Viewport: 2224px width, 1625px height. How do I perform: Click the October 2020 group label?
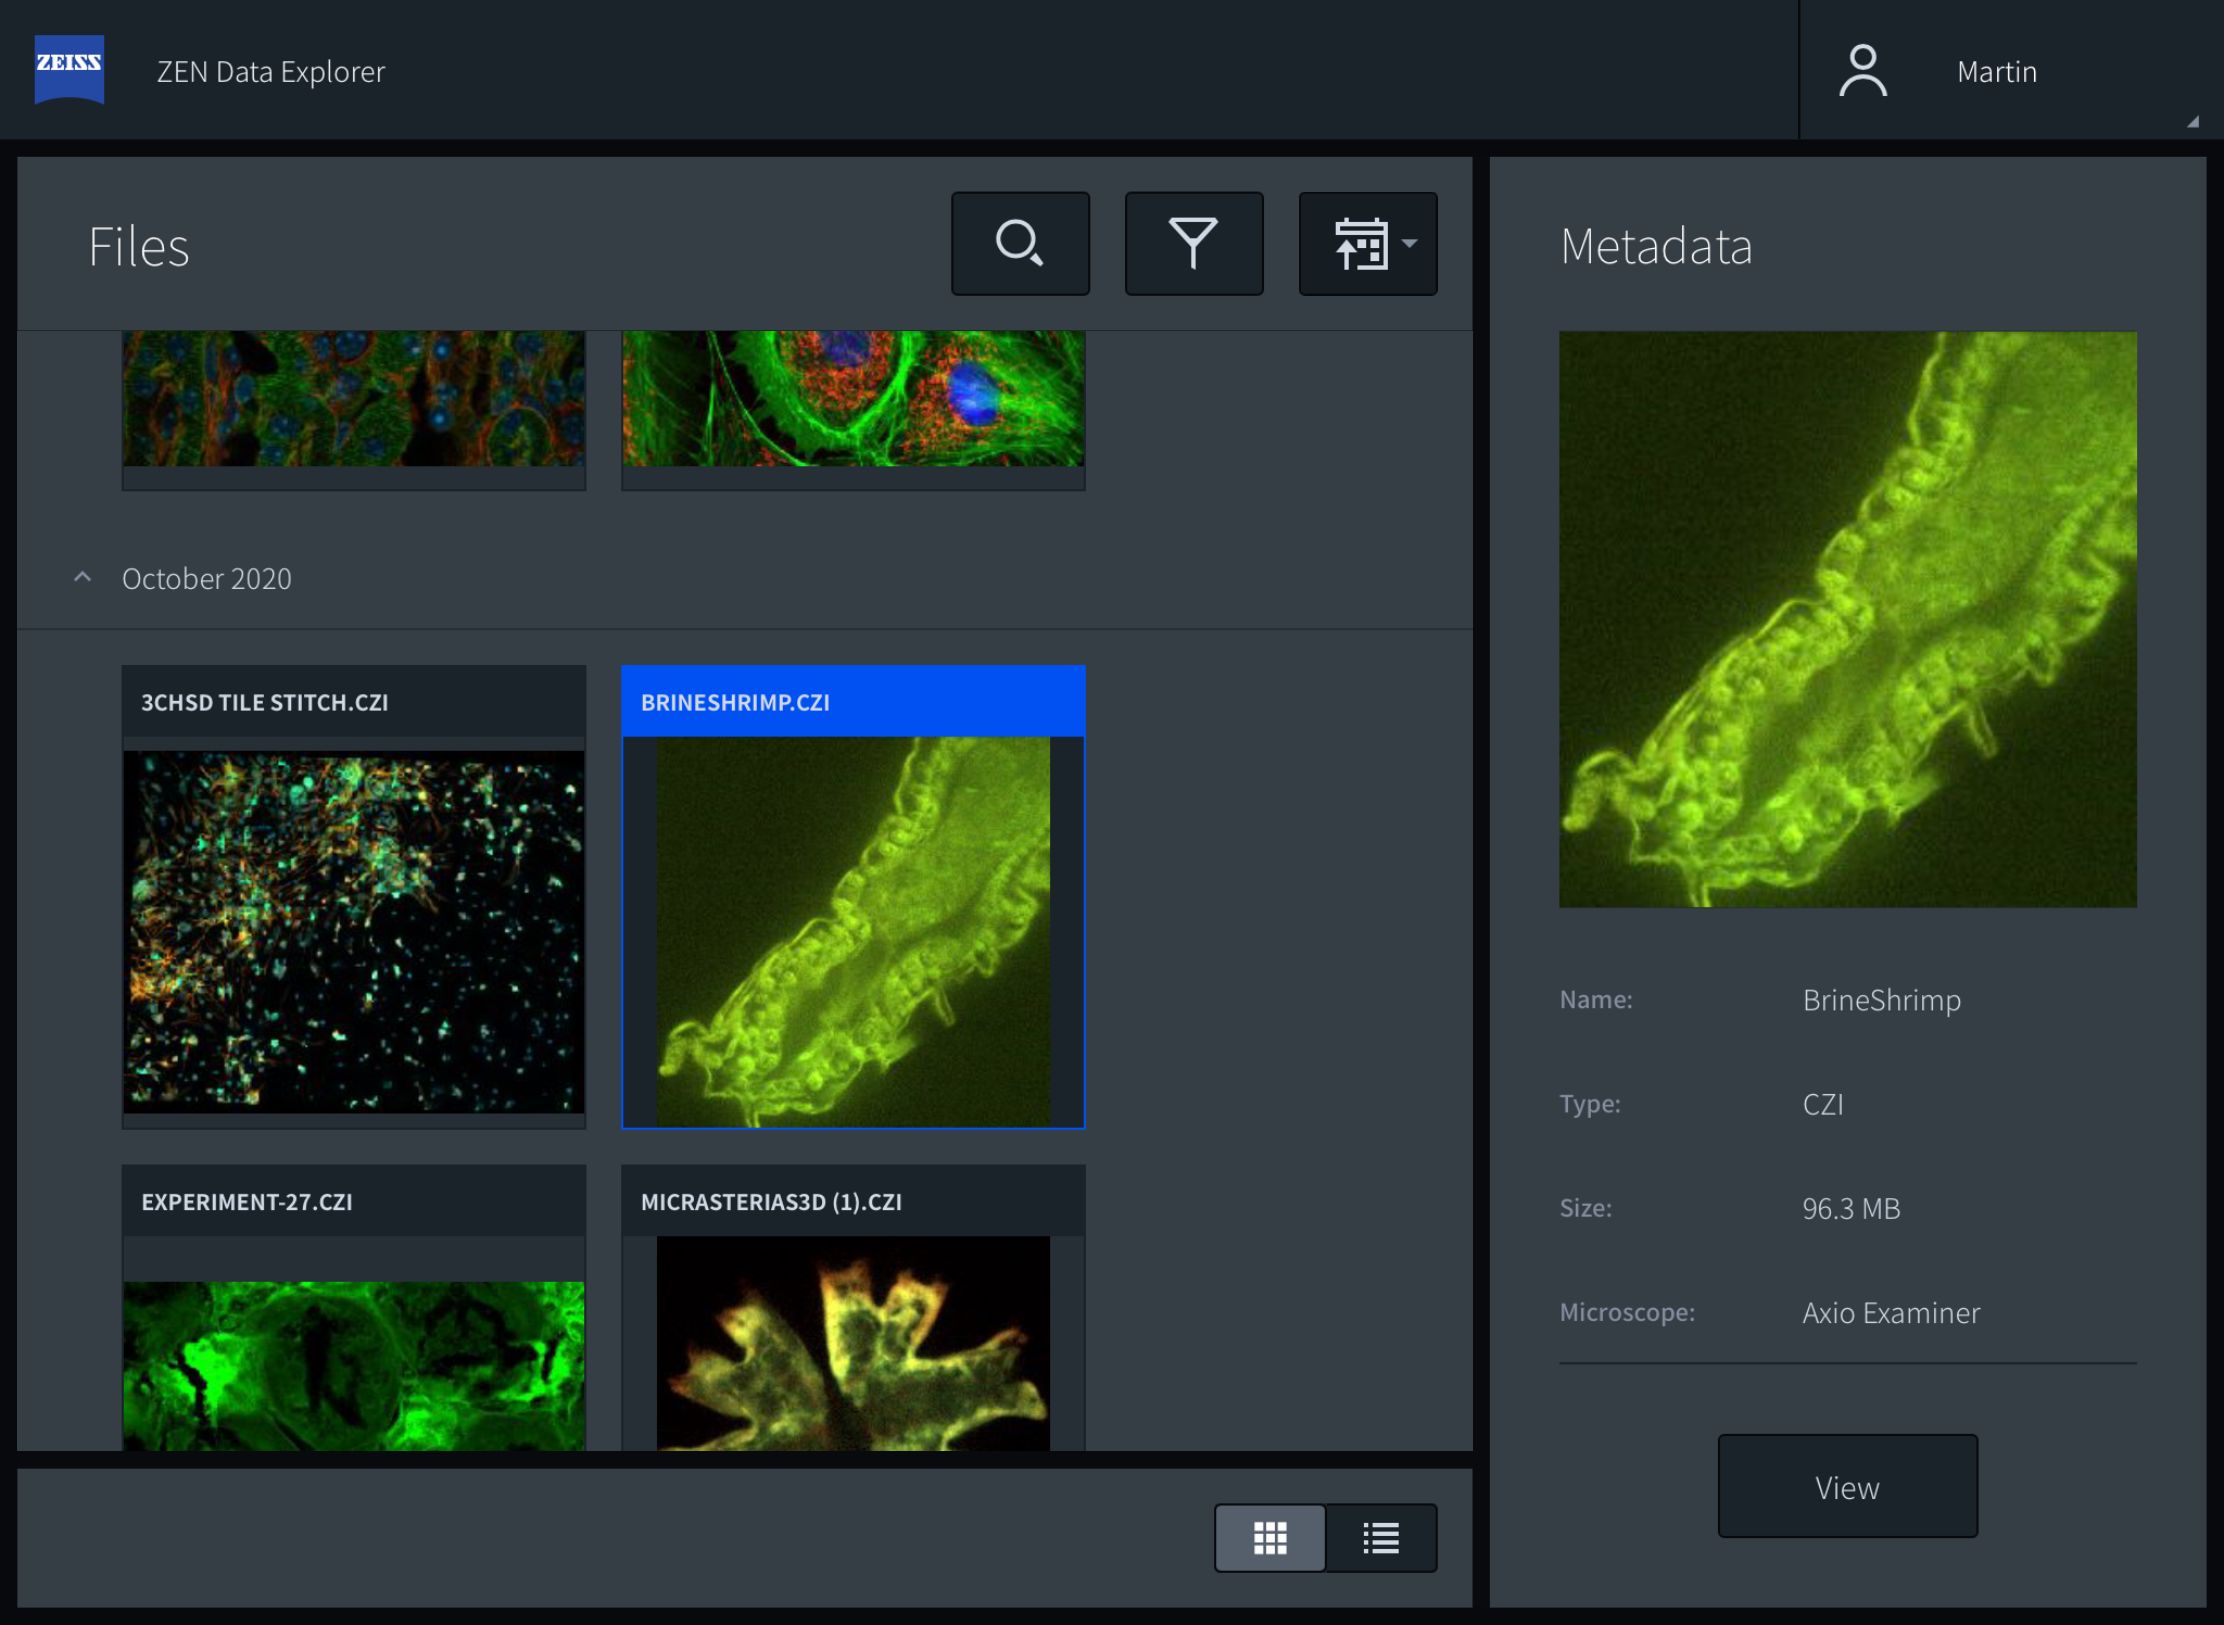click(207, 578)
